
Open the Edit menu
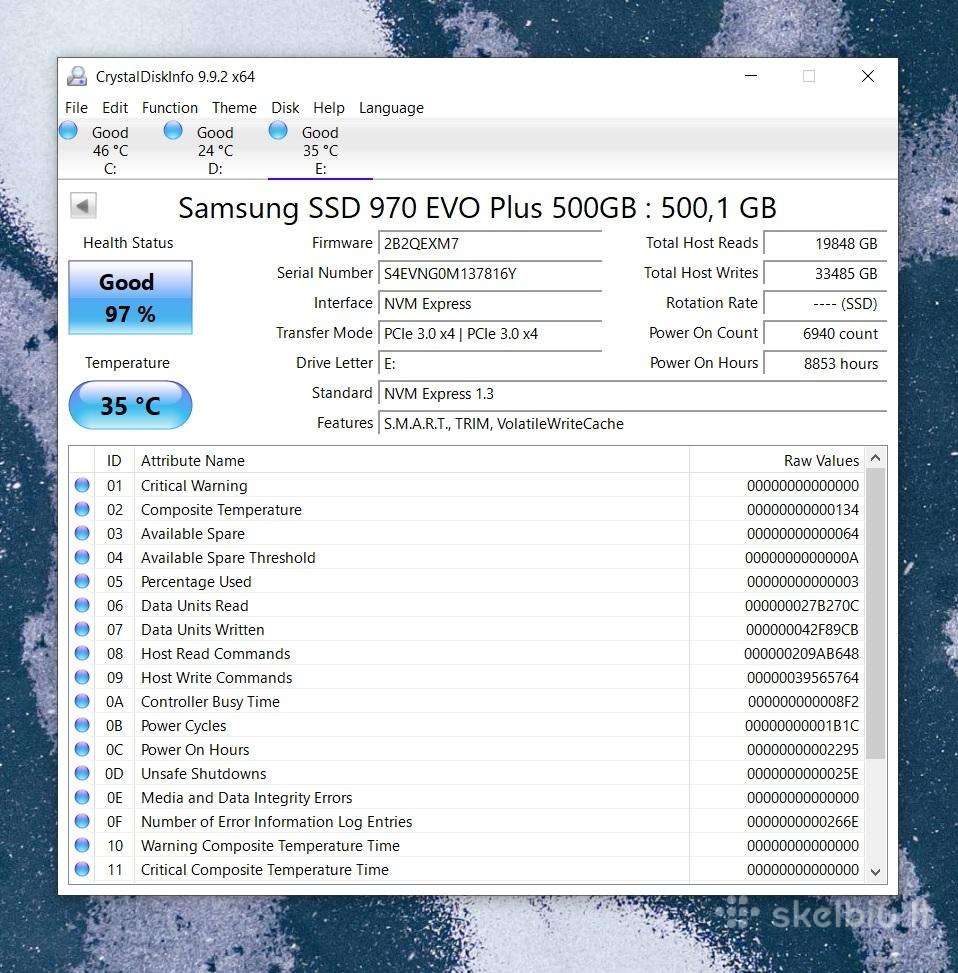coord(115,108)
